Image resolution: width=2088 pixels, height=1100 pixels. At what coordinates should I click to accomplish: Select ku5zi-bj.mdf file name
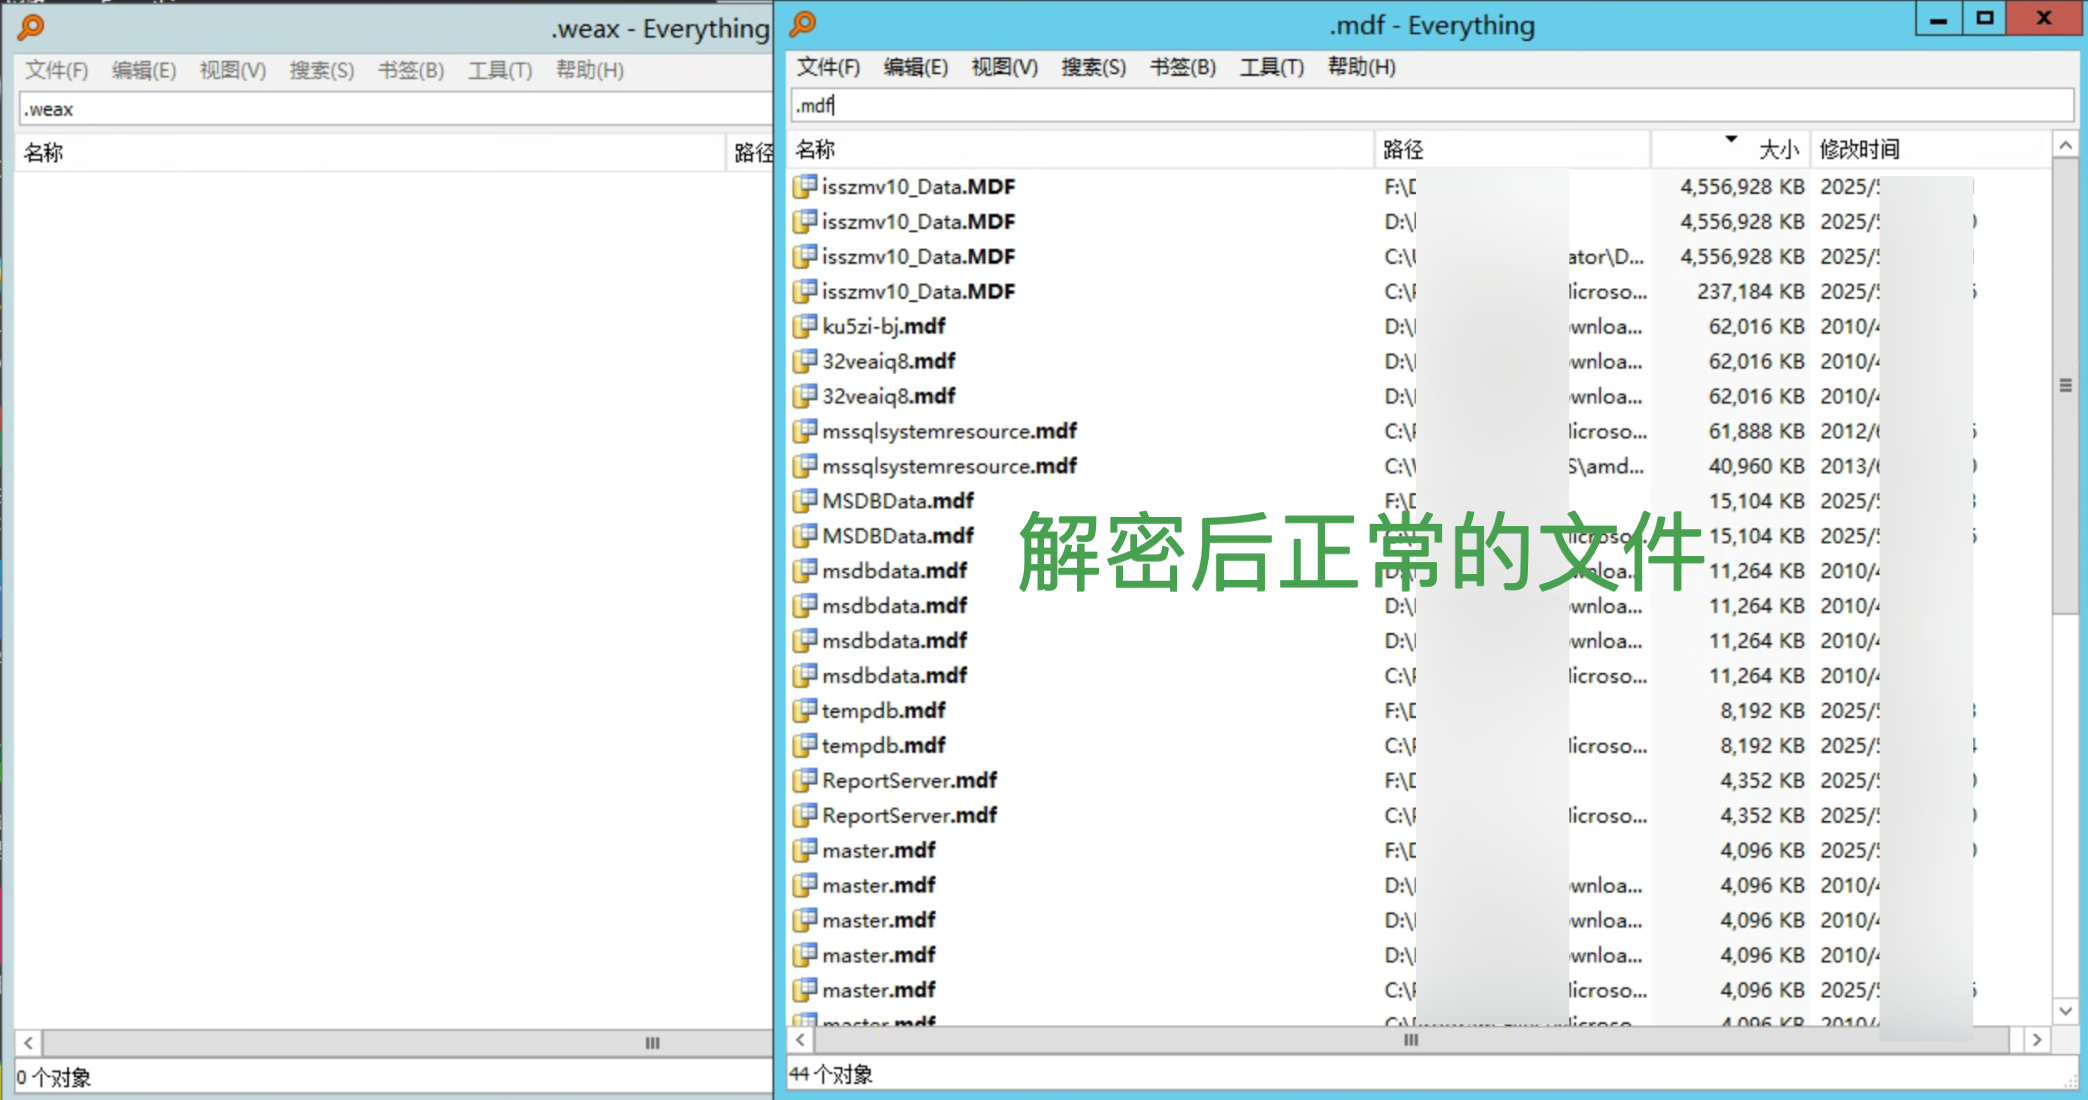pos(883,326)
